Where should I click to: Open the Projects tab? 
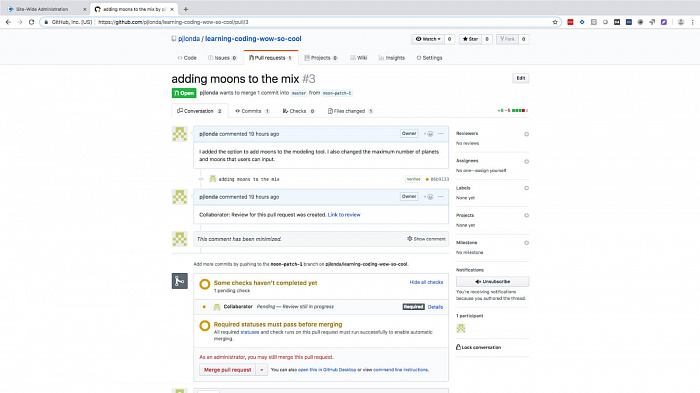pyautogui.click(x=321, y=58)
